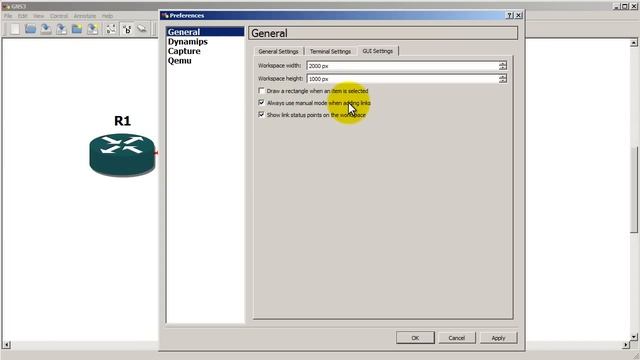Click the toolbar icon showing letter b
The image size is (640, 360).
127,29
